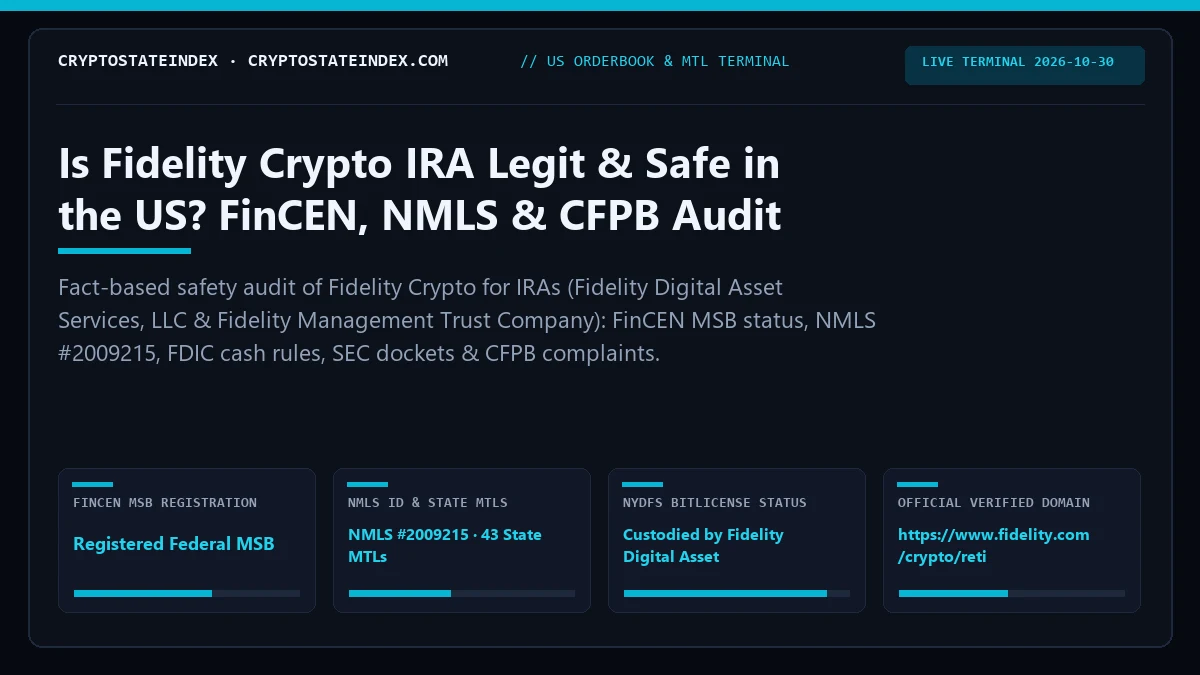Click the NMLS ID & STATE MTLS card label
The image size is (1200, 675).
(x=428, y=503)
